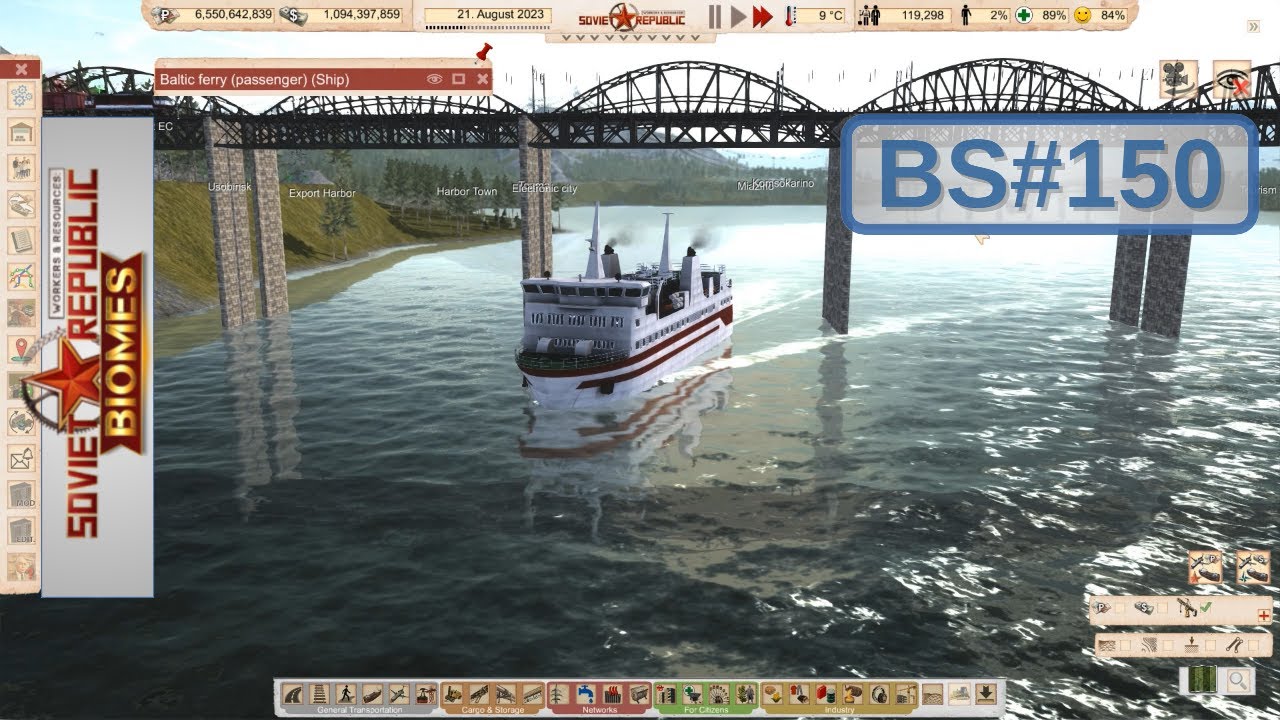The height and width of the screenshot is (720, 1280).
Task: Select ruble purchase vehicles icon with red star
Action: coord(1205,567)
